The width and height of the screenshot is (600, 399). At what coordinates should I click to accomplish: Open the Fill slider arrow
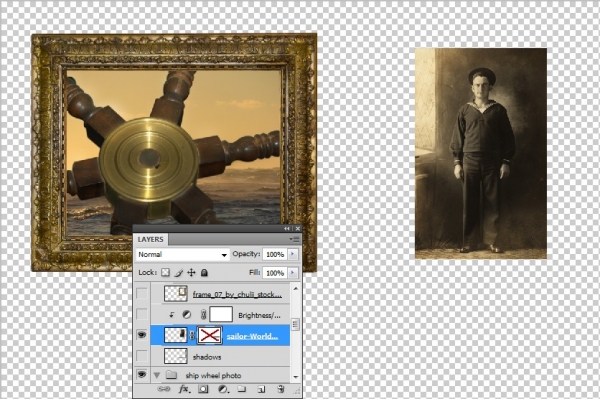(293, 273)
